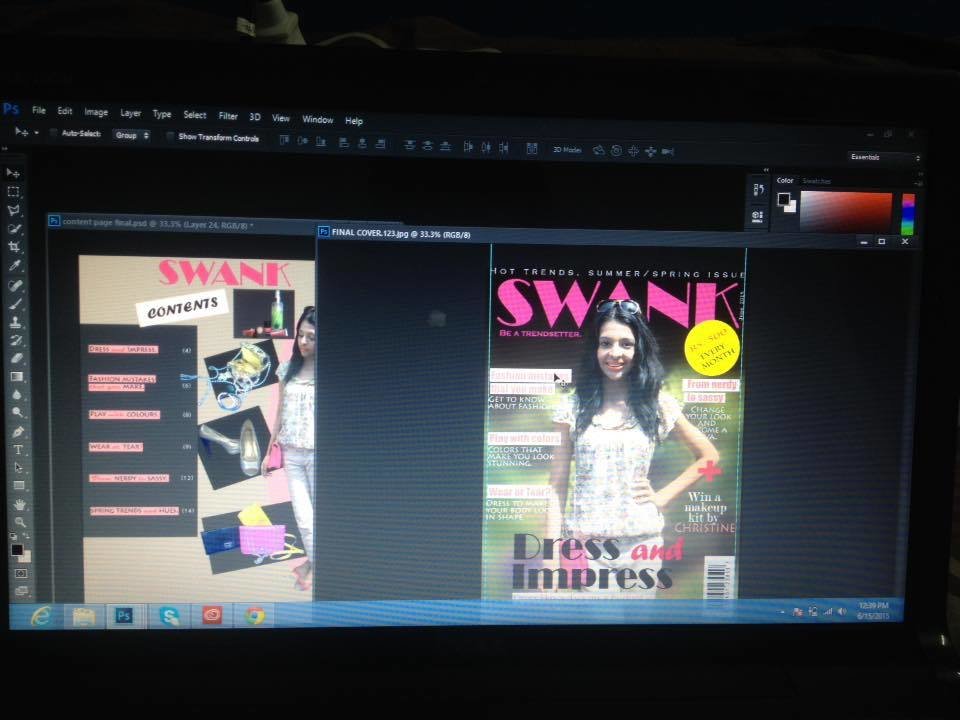Open the Window menu
960x720 pixels.
(x=318, y=119)
